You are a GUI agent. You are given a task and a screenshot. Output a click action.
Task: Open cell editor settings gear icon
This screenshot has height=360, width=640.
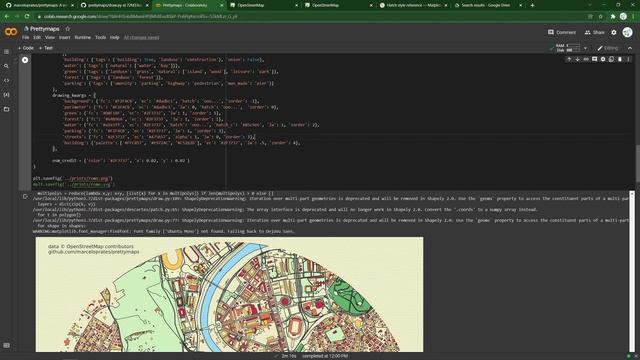point(603,60)
